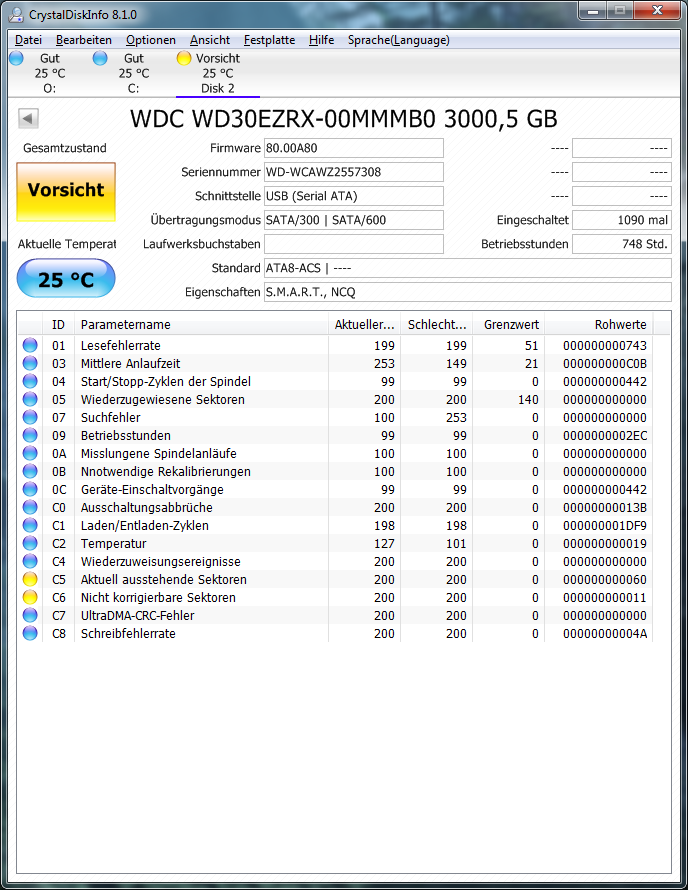Click the yellow icon for Aktuell ausstehende Sektoren
This screenshot has width=688, height=890.
coord(30,579)
